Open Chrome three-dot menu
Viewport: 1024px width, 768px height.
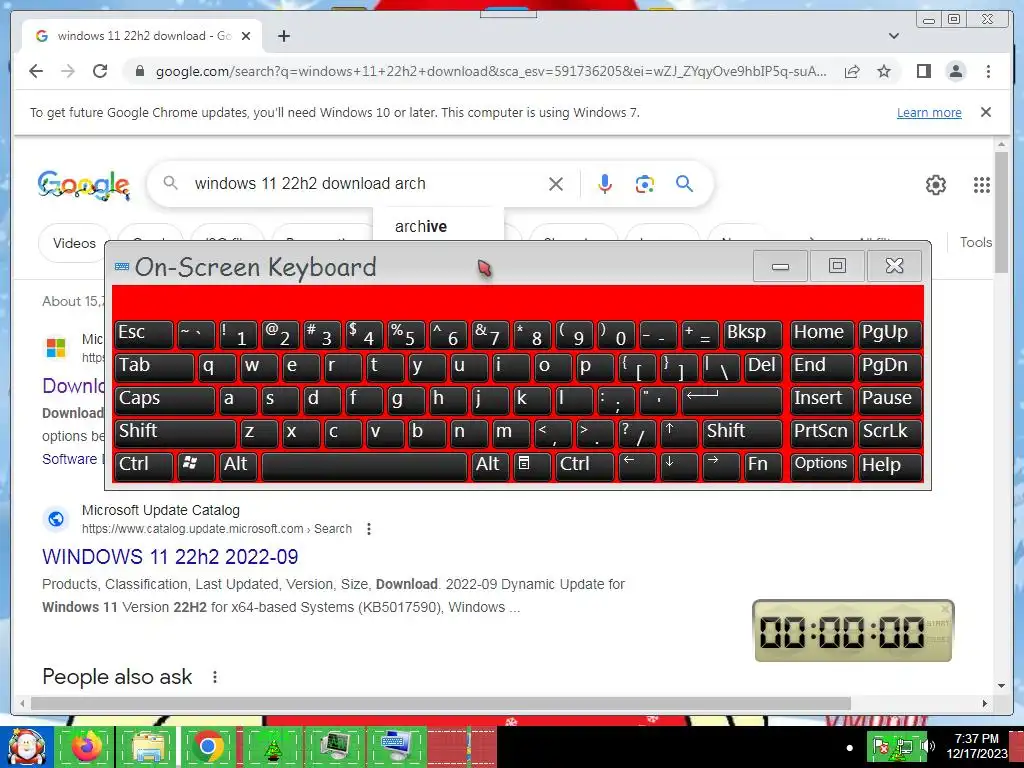coord(988,71)
